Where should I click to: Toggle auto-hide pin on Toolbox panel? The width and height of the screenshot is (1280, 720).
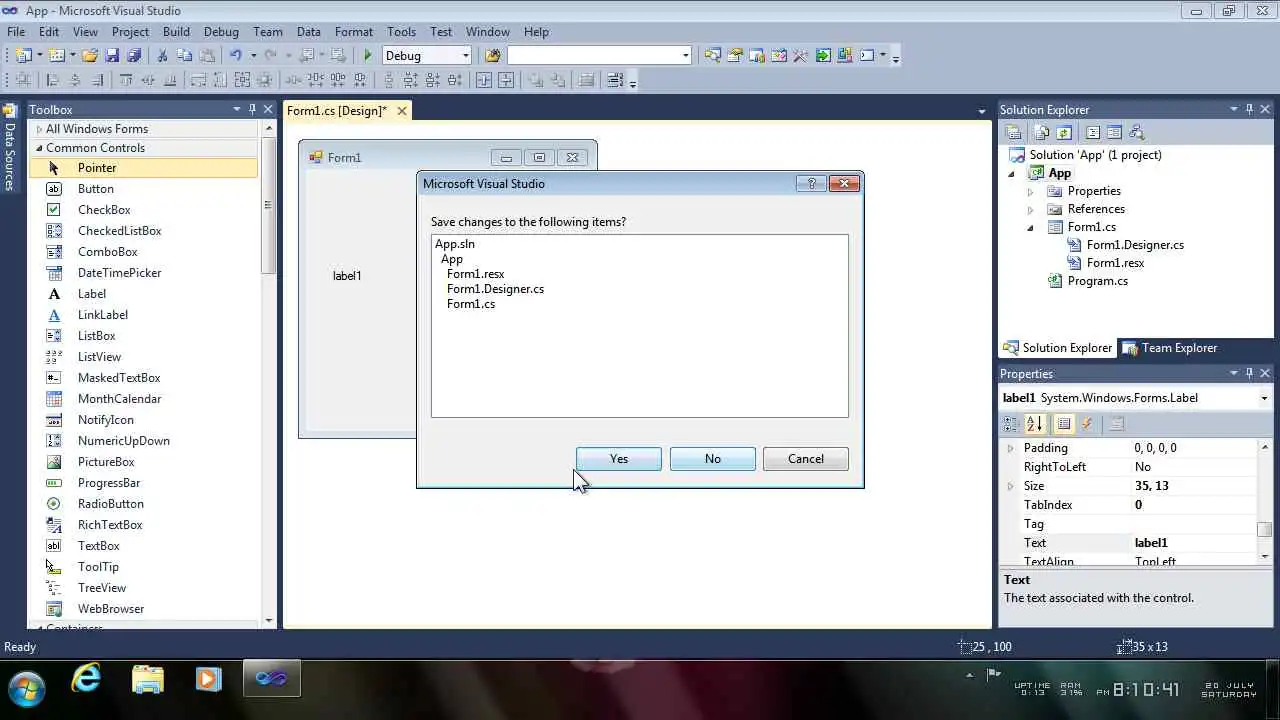(252, 109)
